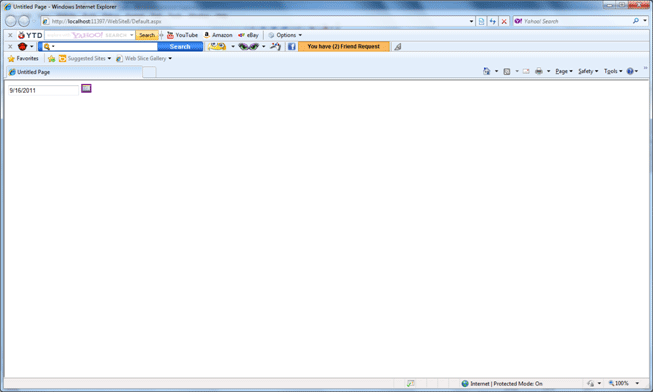The image size is (653, 392).
Task: Click the YTD logo icon
Action: (30, 35)
